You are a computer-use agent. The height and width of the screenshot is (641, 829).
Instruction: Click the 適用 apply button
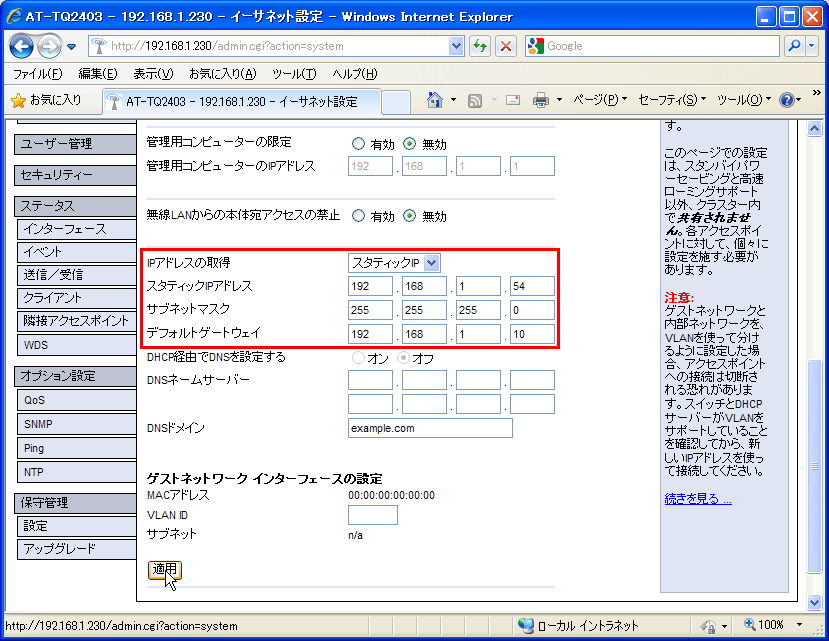pyautogui.click(x=164, y=570)
